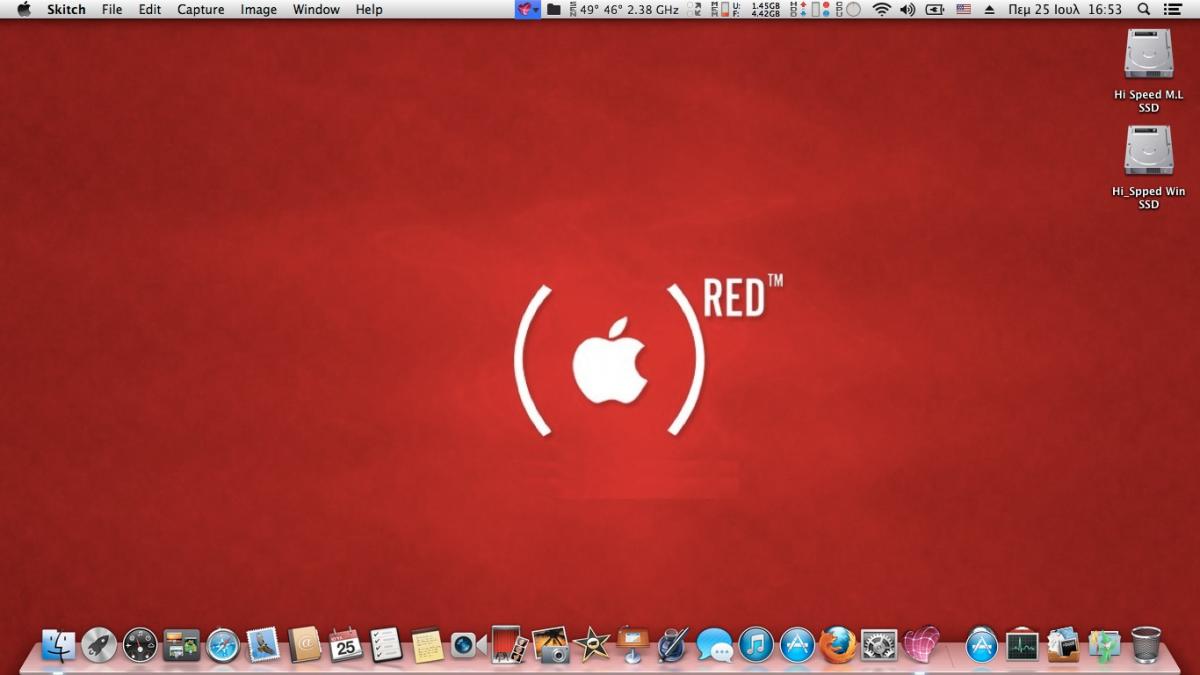Open Finder from the dock

(58, 645)
